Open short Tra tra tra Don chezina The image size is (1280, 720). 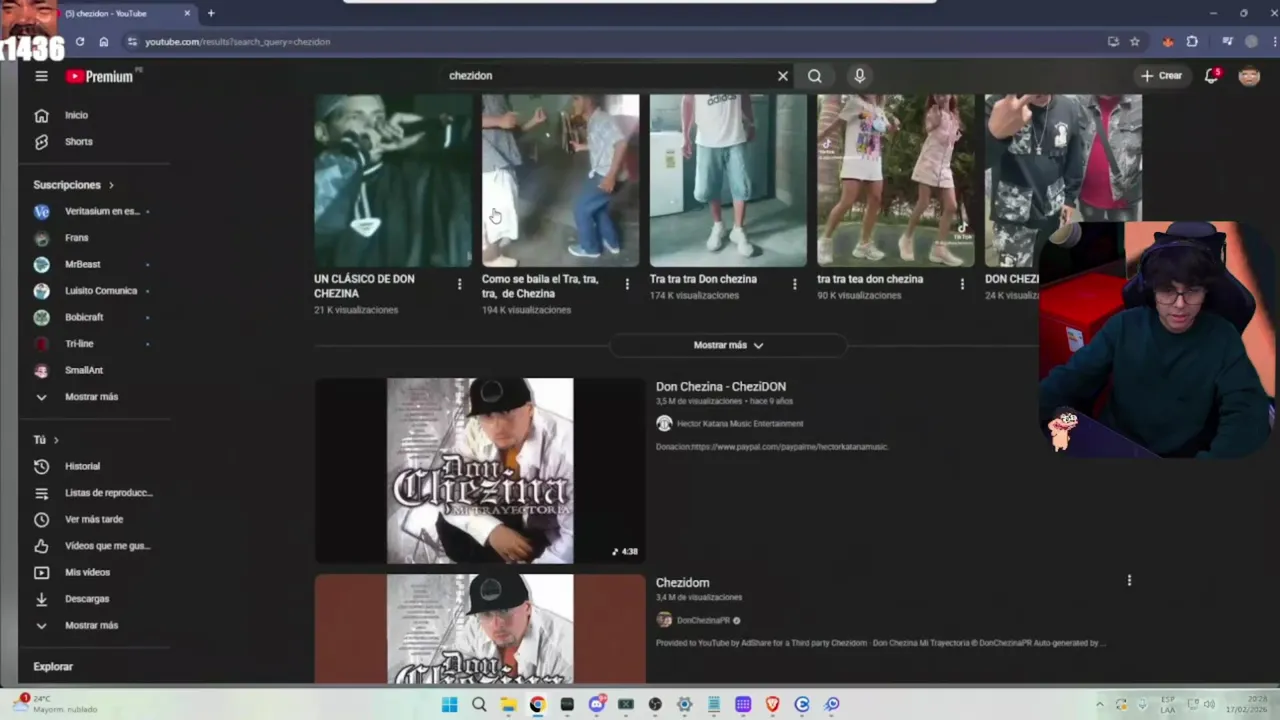click(728, 181)
